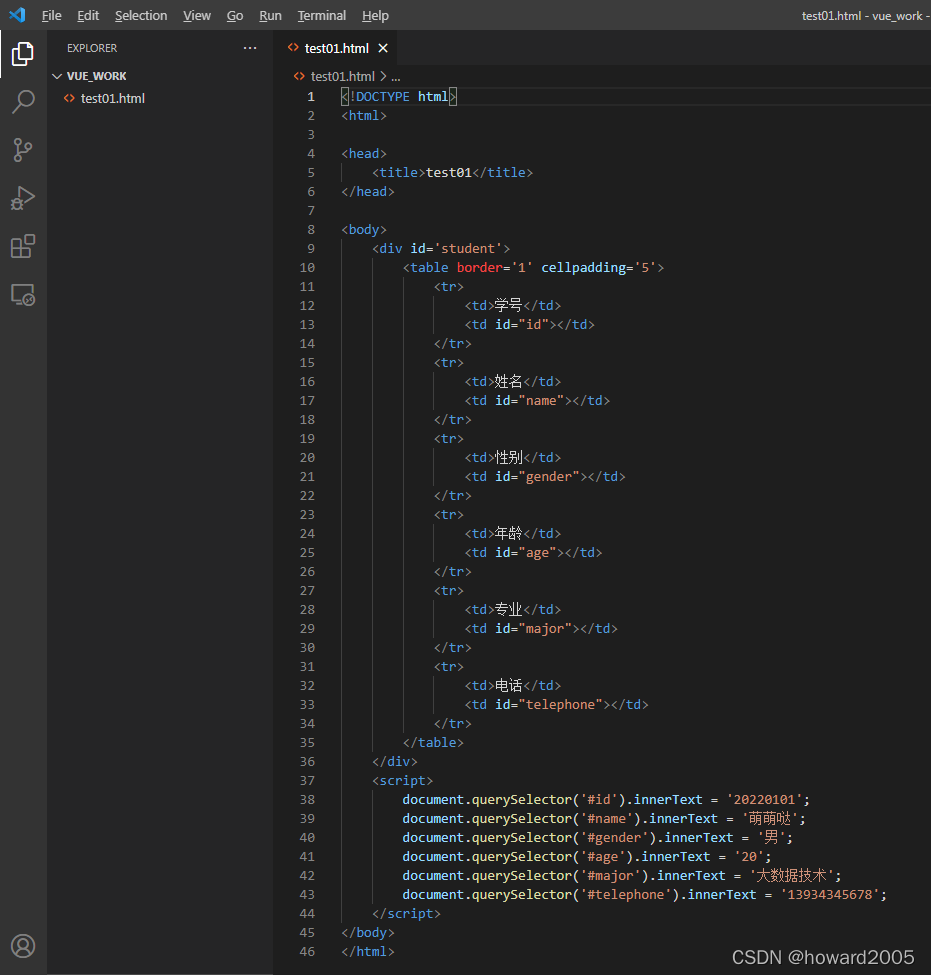Open the Terminal menu
The height and width of the screenshot is (975, 931).
(321, 16)
